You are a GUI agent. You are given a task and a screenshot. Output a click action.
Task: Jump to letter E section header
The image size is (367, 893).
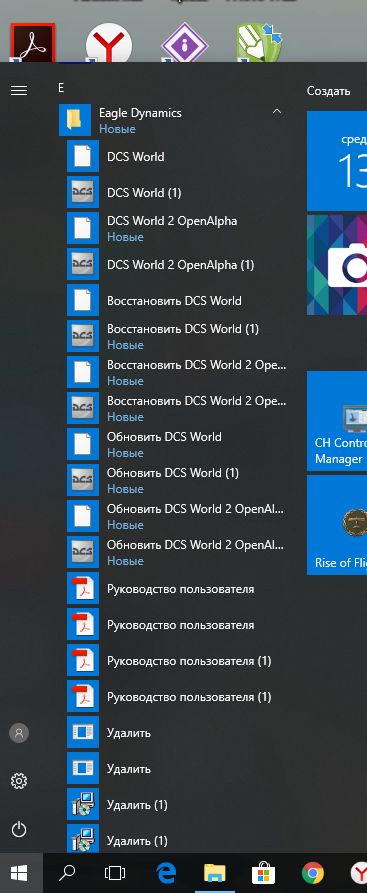pos(61,88)
